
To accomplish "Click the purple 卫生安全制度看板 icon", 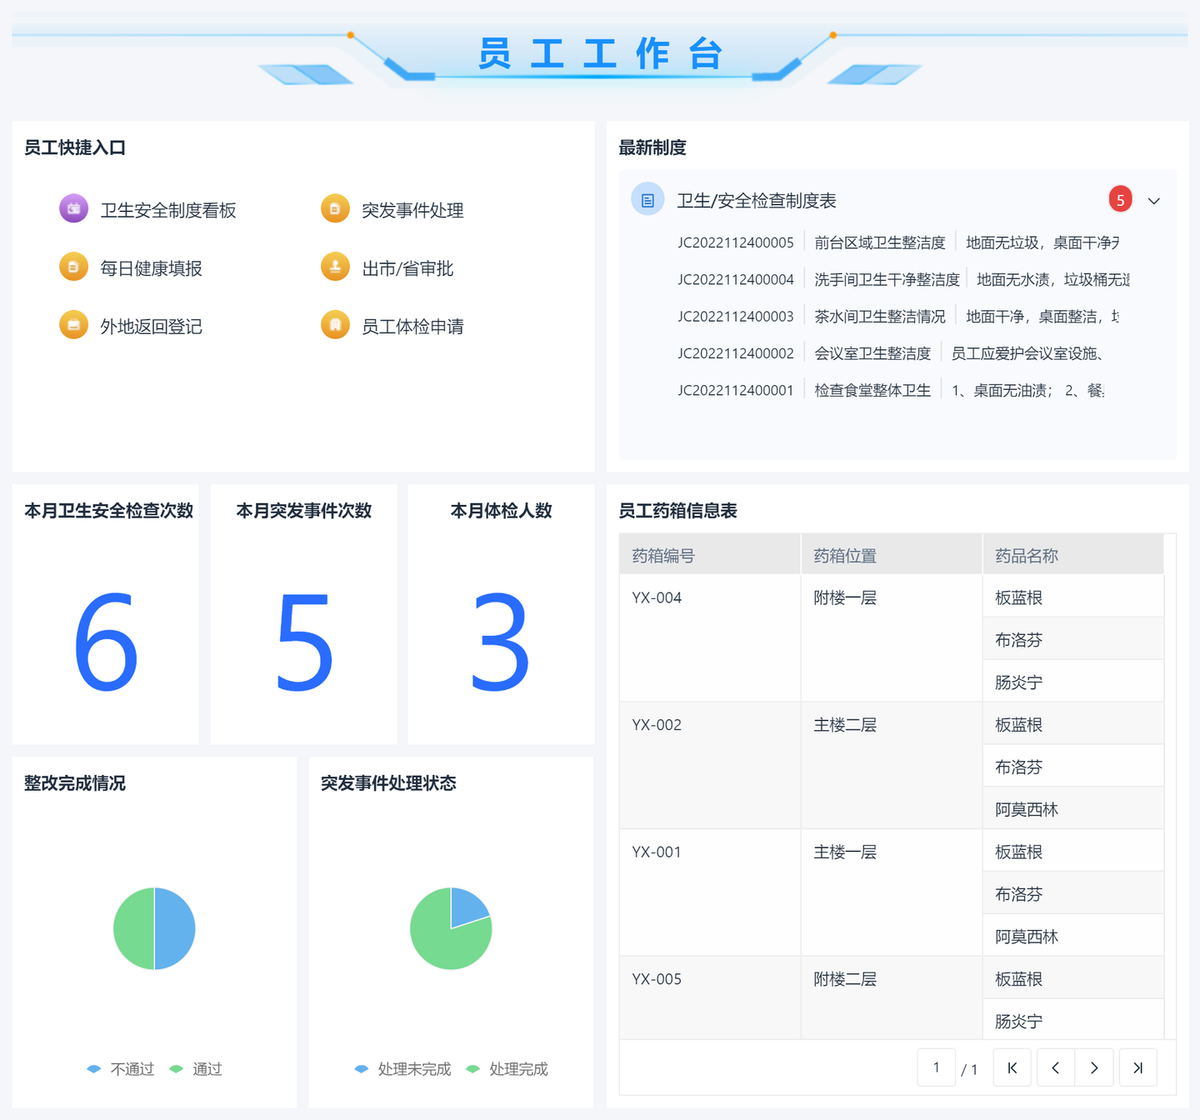I will [73, 209].
